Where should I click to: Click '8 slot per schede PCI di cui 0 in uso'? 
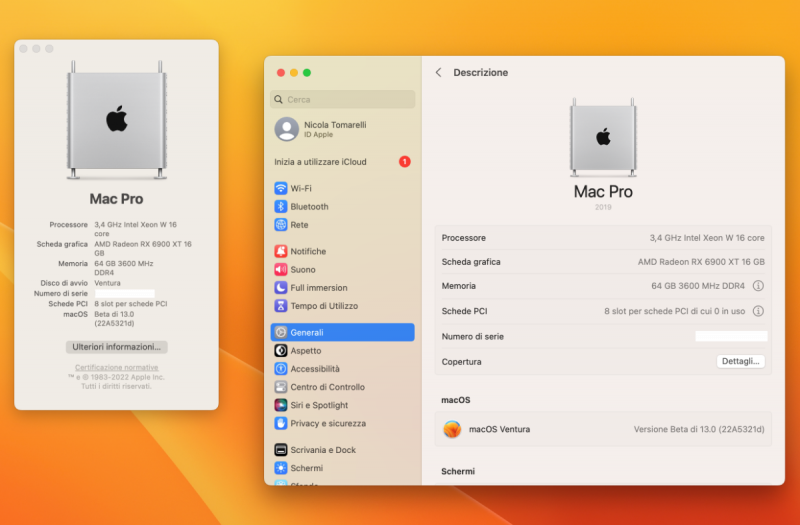click(674, 311)
